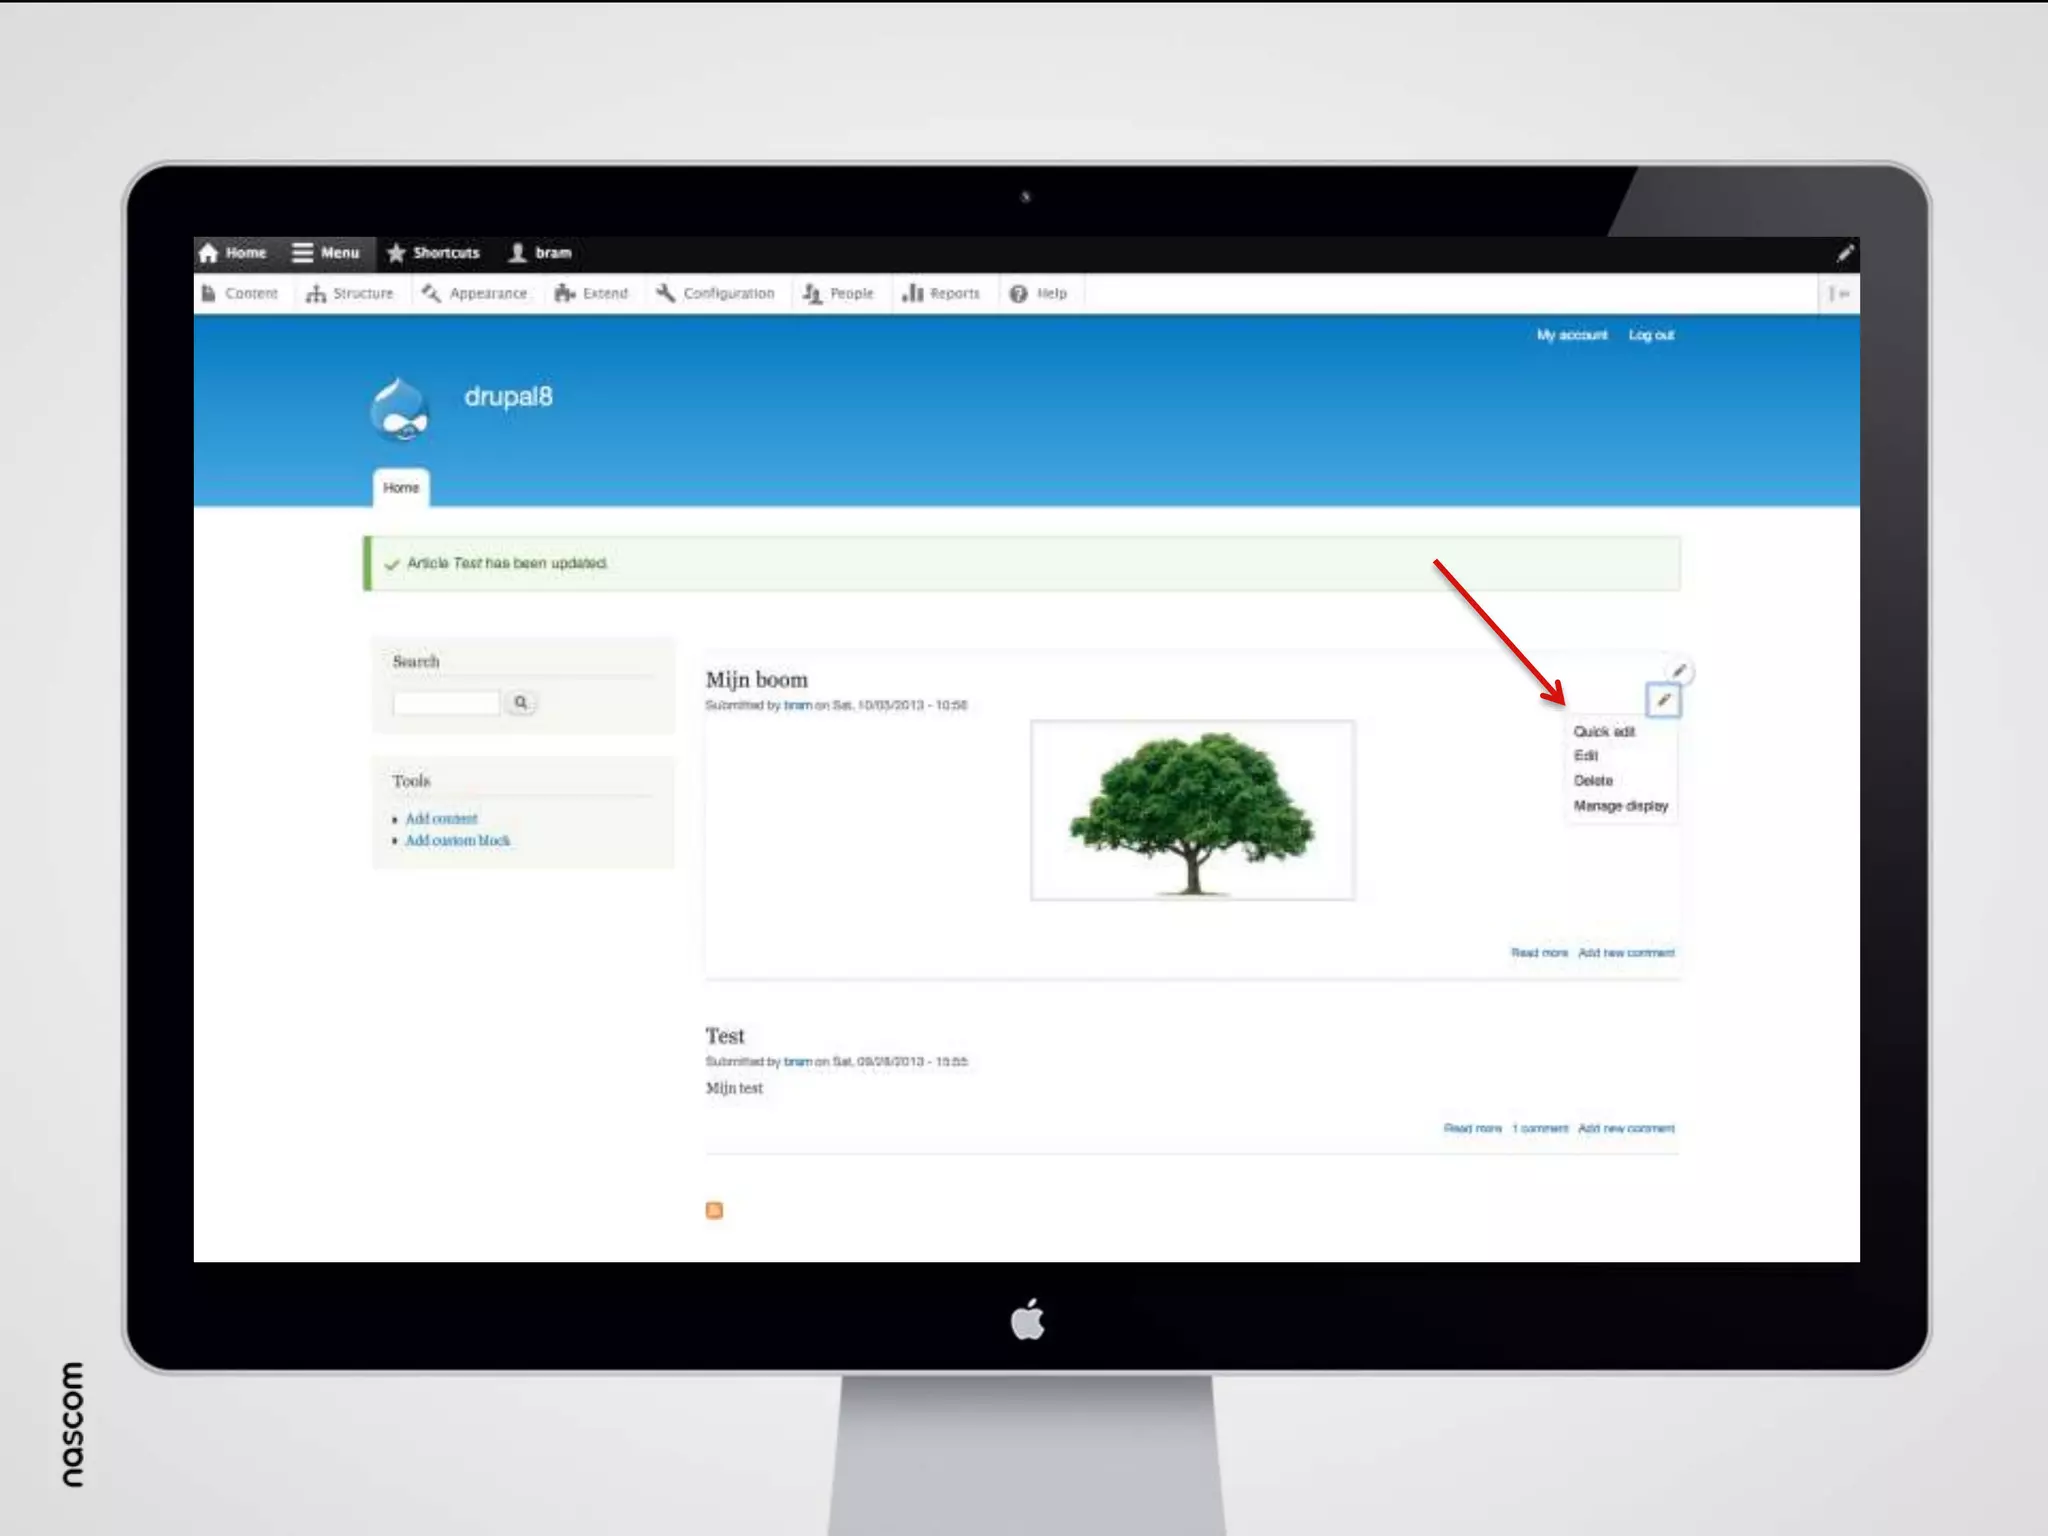The image size is (2048, 1536).
Task: Toggle toolbar orientation button at right
Action: coord(1838,294)
